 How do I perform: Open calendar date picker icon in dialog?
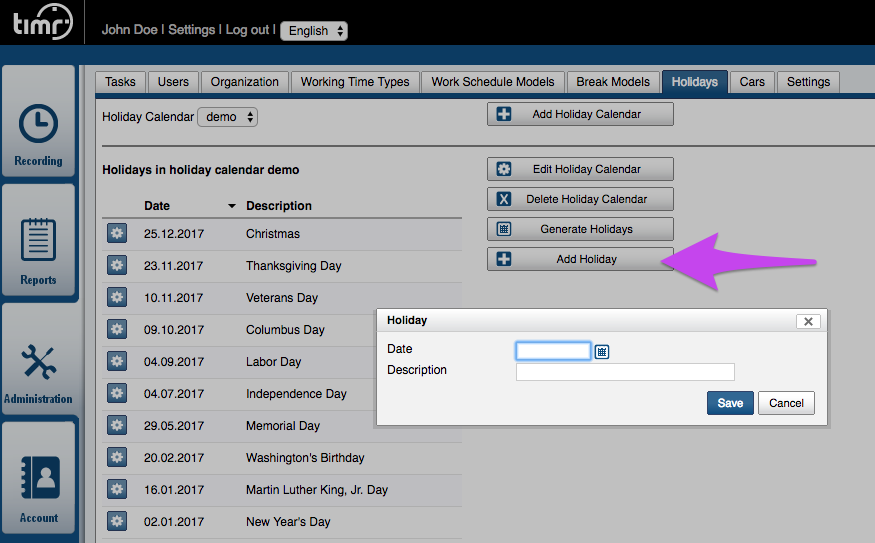(x=602, y=351)
